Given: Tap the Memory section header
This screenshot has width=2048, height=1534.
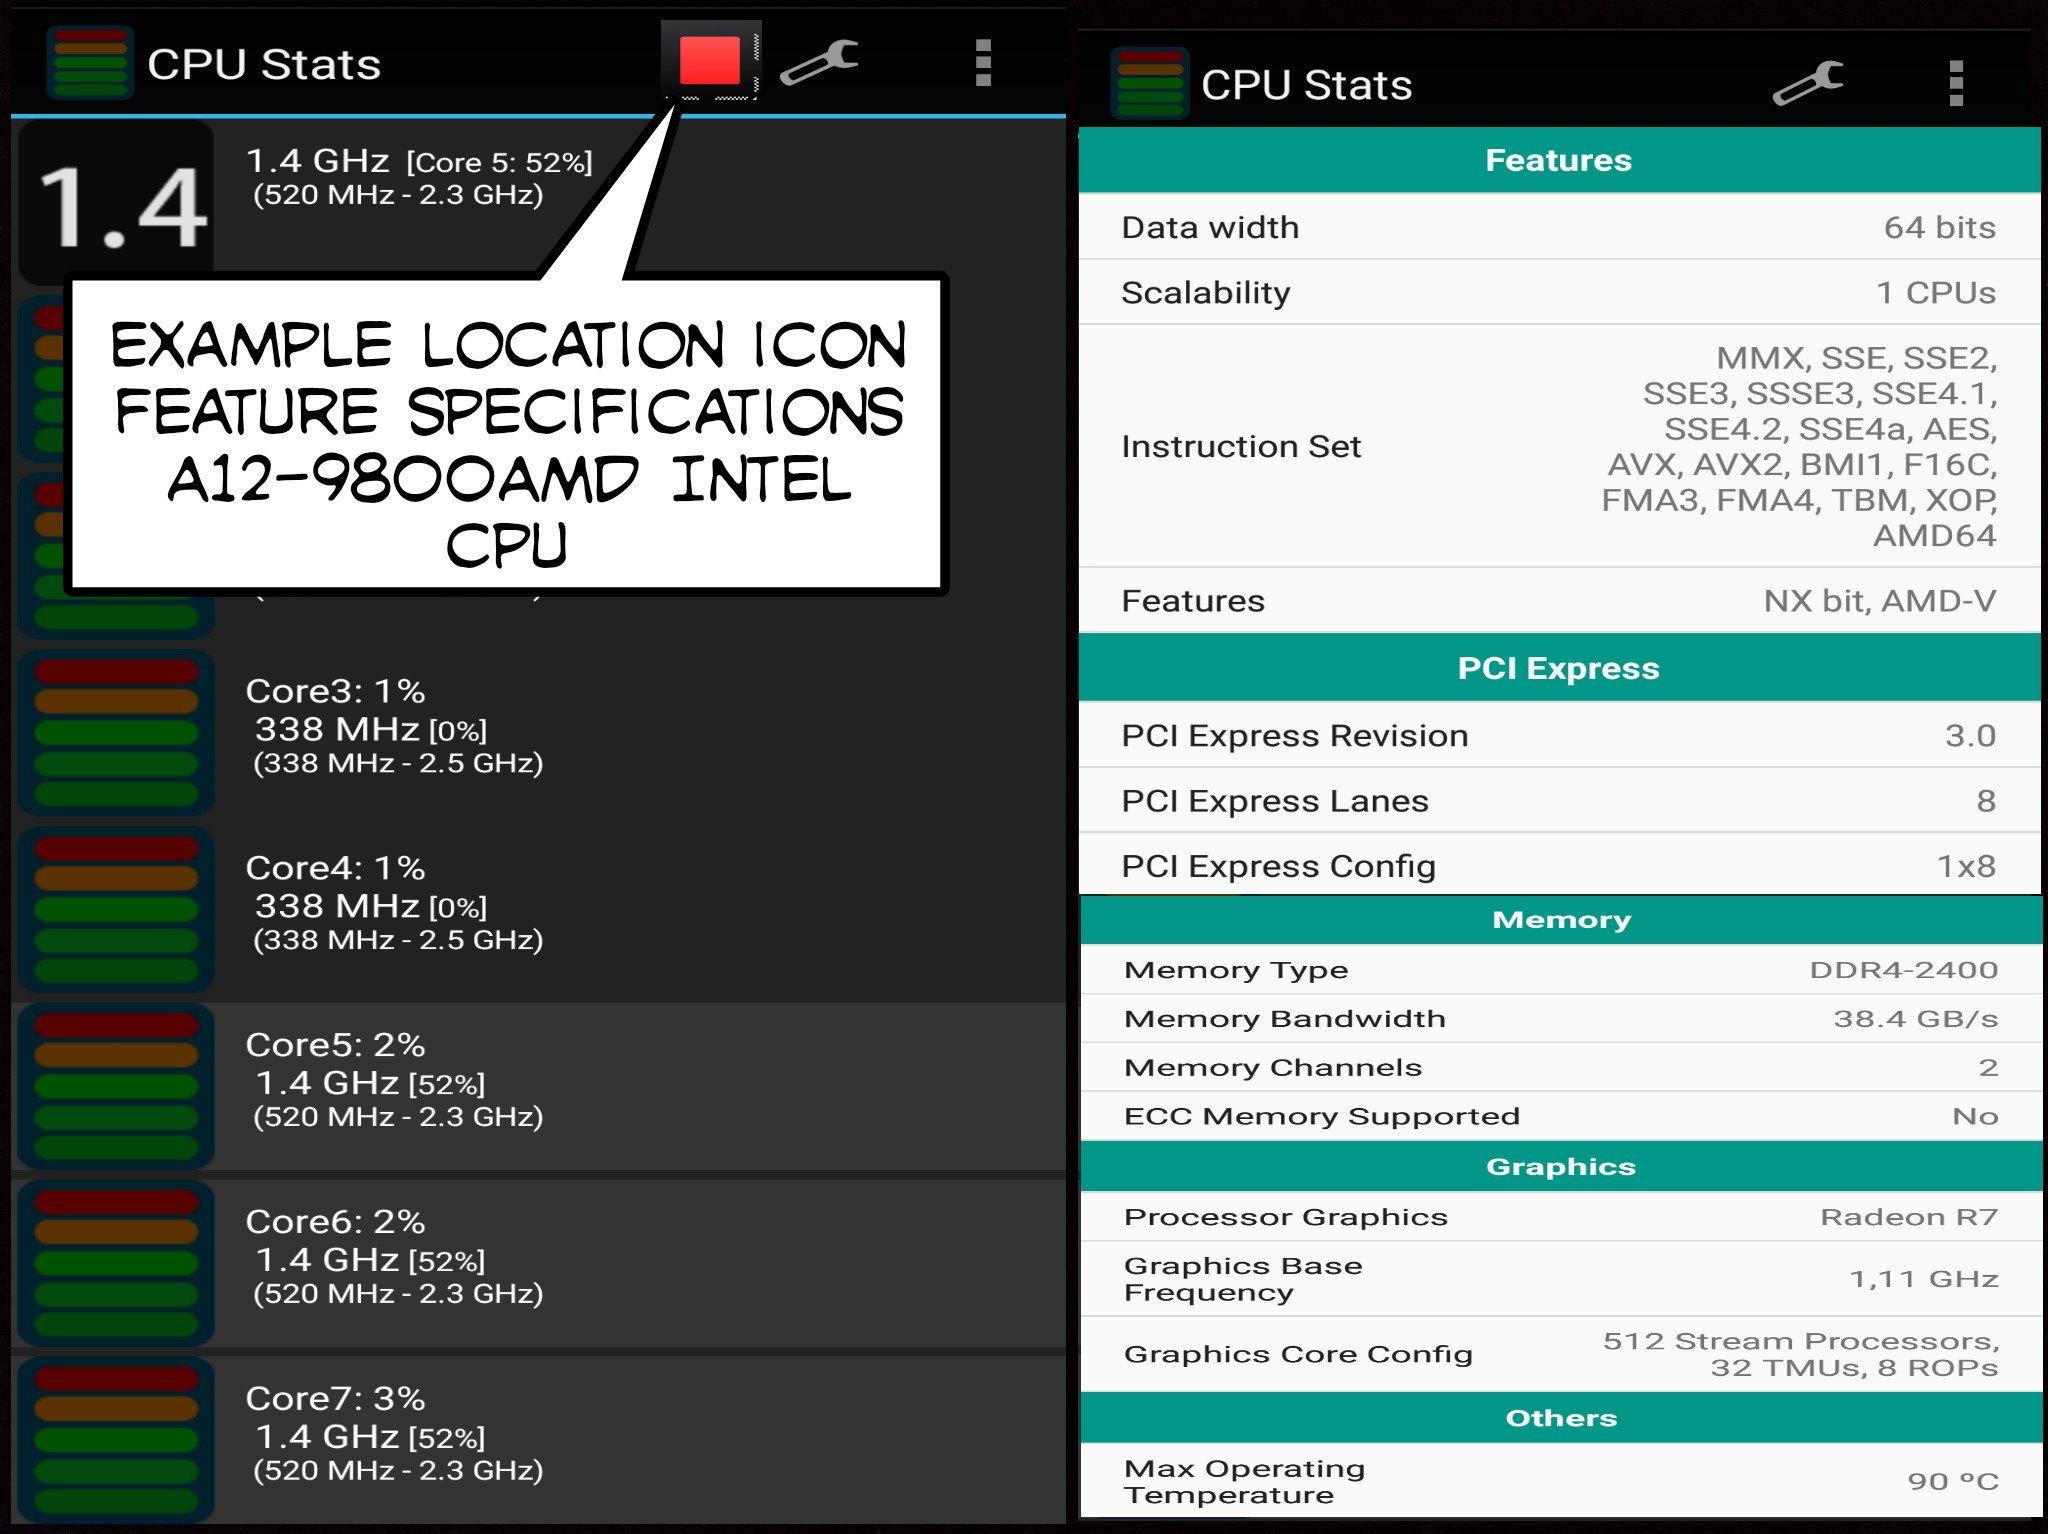Looking at the screenshot, I should 1561,920.
